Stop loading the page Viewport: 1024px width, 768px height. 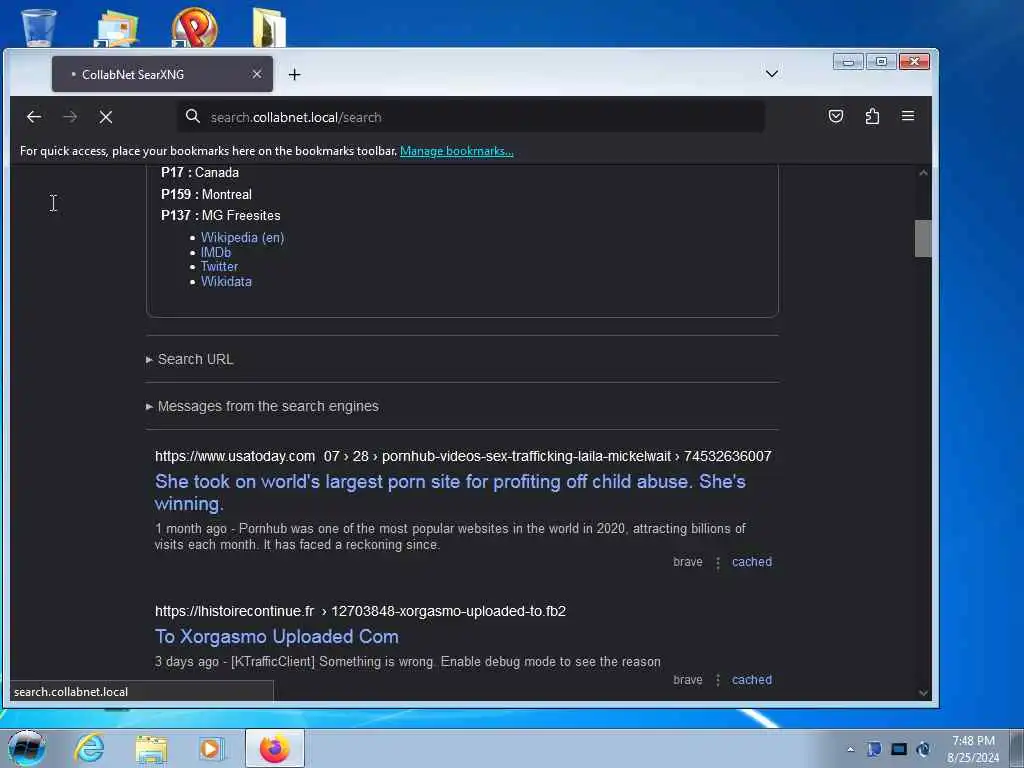coord(106,117)
